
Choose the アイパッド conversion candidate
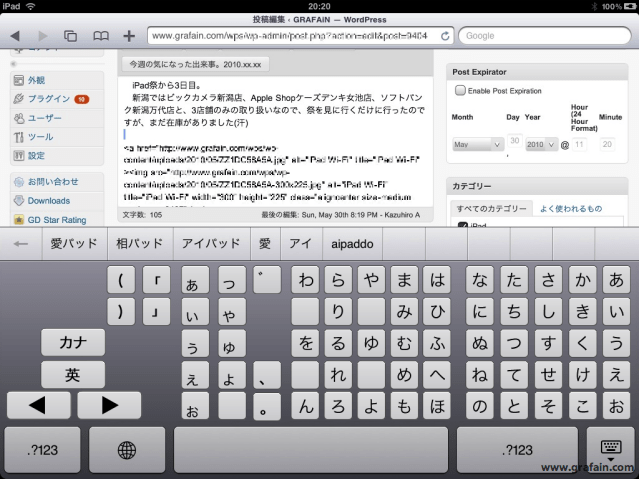point(212,244)
